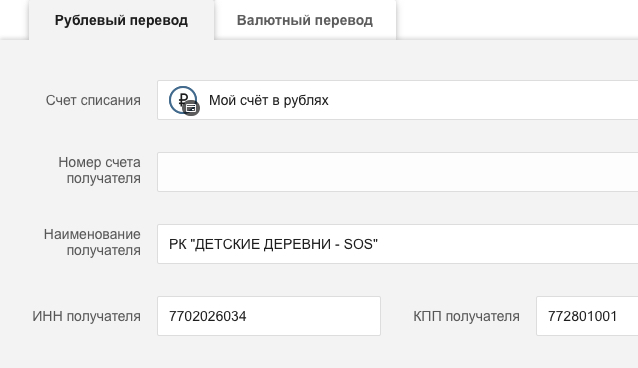Image resolution: width=638 pixels, height=368 pixels.
Task: Expand the Счет списания account selector
Action: click(398, 100)
